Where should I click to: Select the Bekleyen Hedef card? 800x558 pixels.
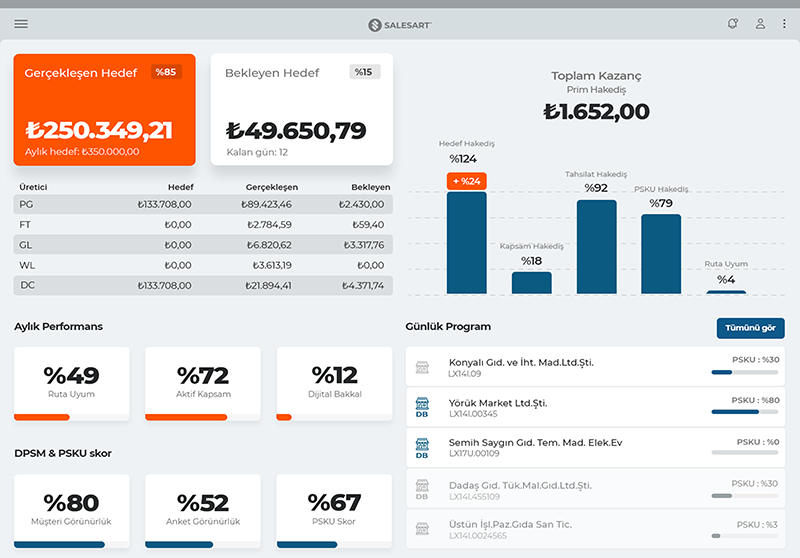coord(301,109)
